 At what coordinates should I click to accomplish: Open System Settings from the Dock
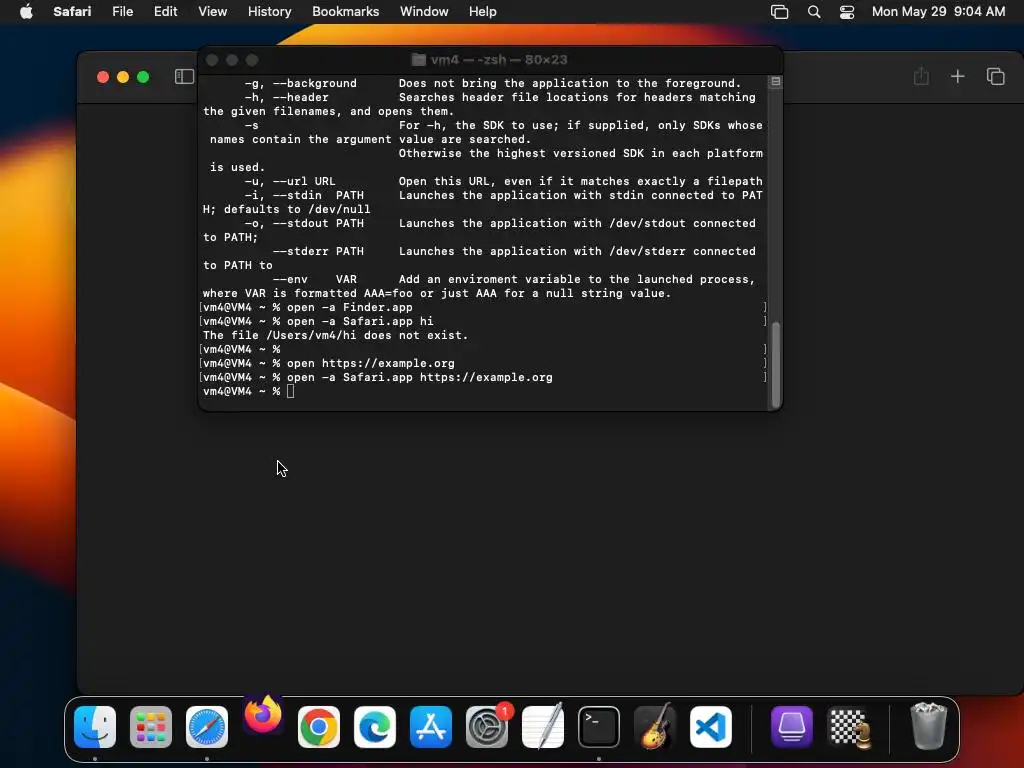[487, 727]
